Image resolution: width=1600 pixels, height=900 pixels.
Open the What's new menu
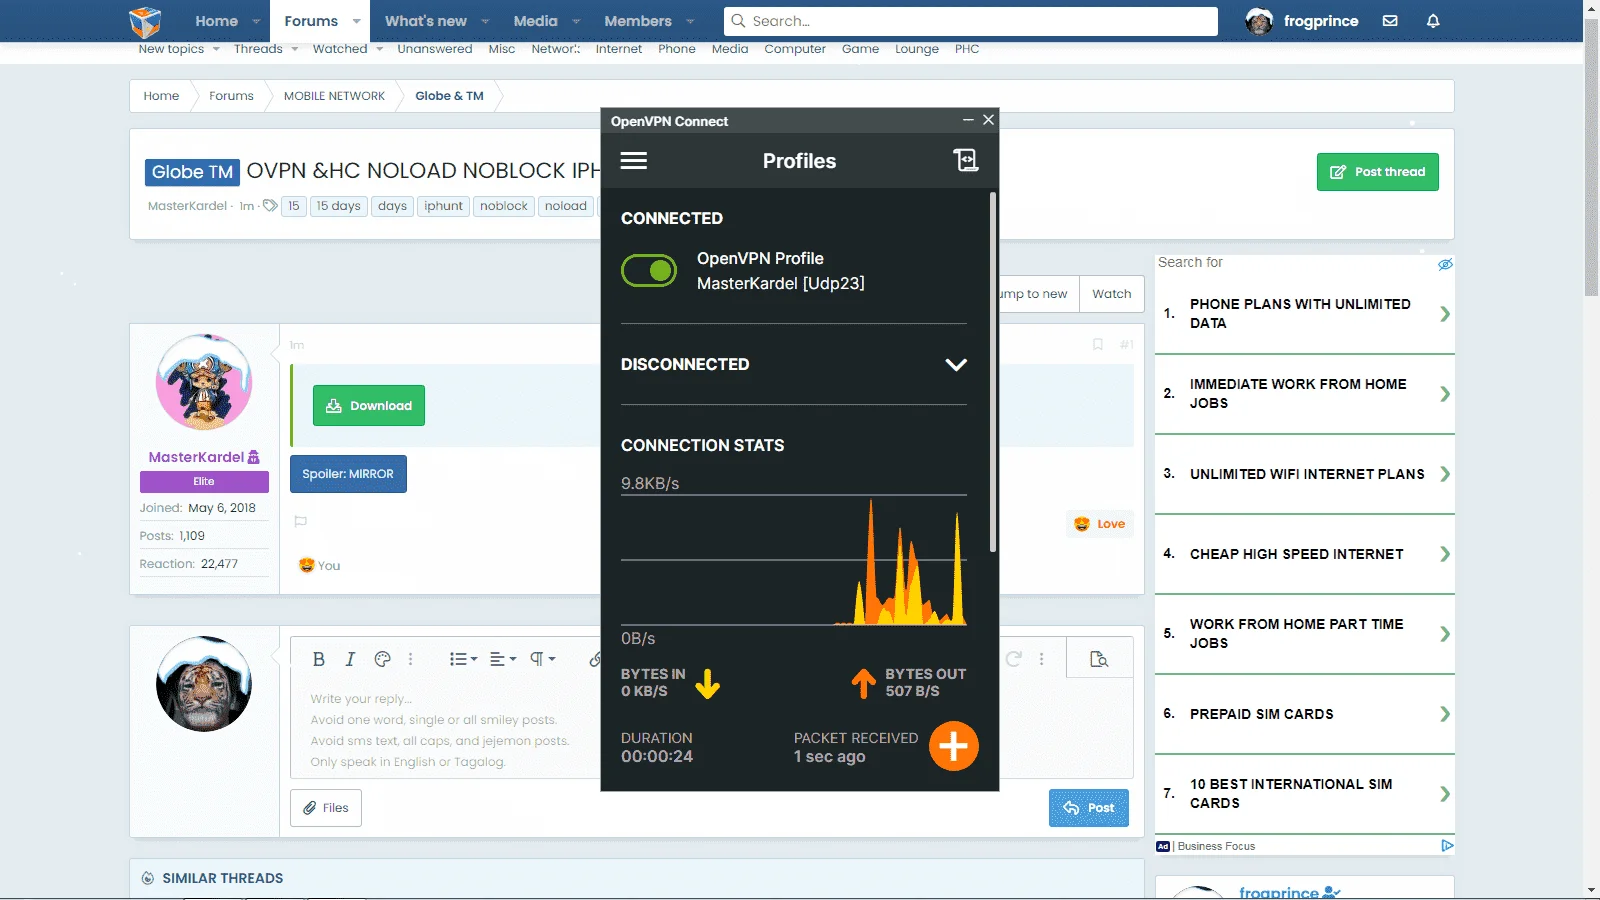(x=426, y=21)
